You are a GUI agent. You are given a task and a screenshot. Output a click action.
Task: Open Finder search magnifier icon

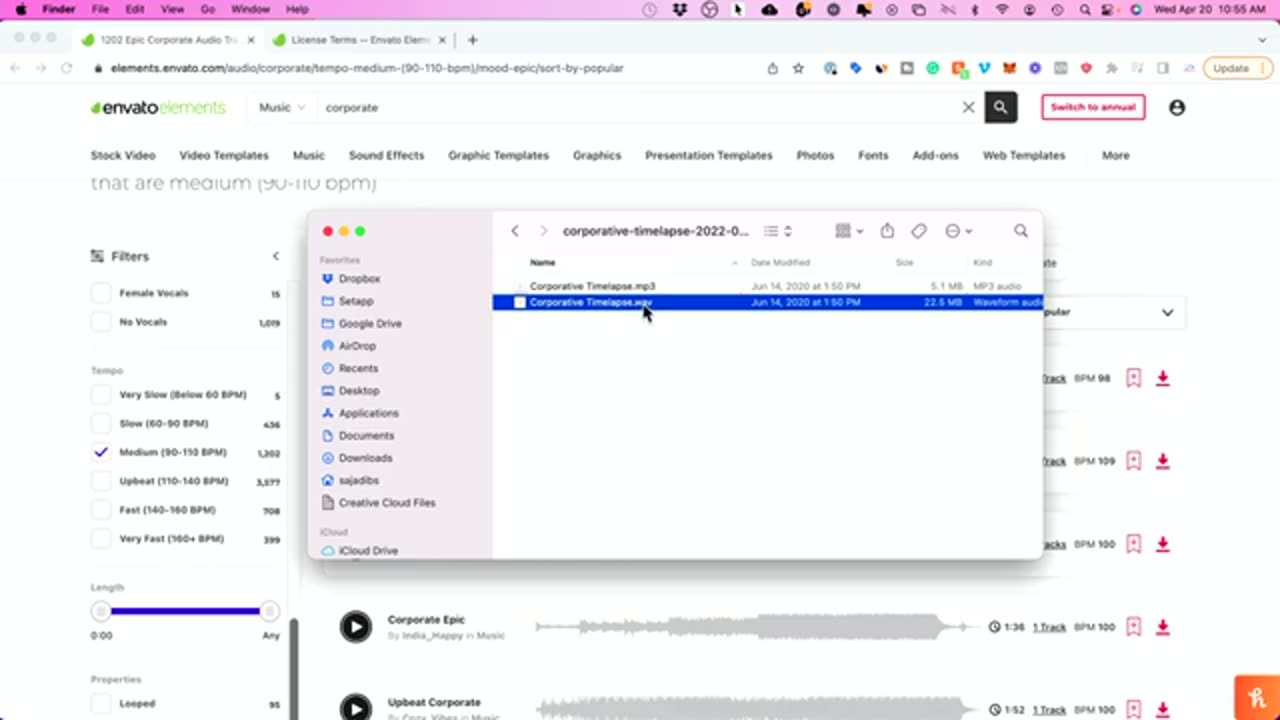(x=1021, y=231)
